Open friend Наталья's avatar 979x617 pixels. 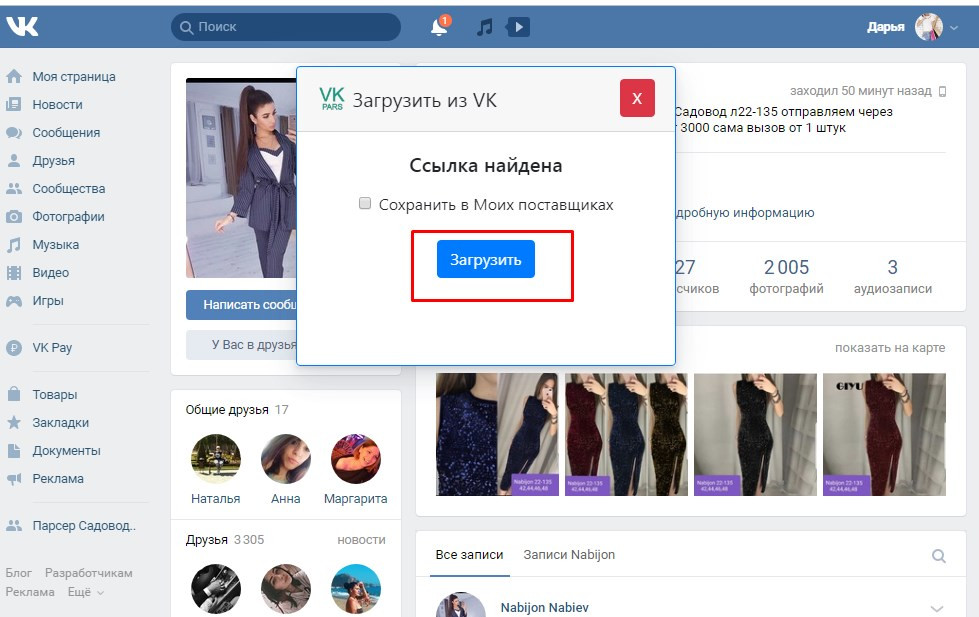(x=216, y=459)
